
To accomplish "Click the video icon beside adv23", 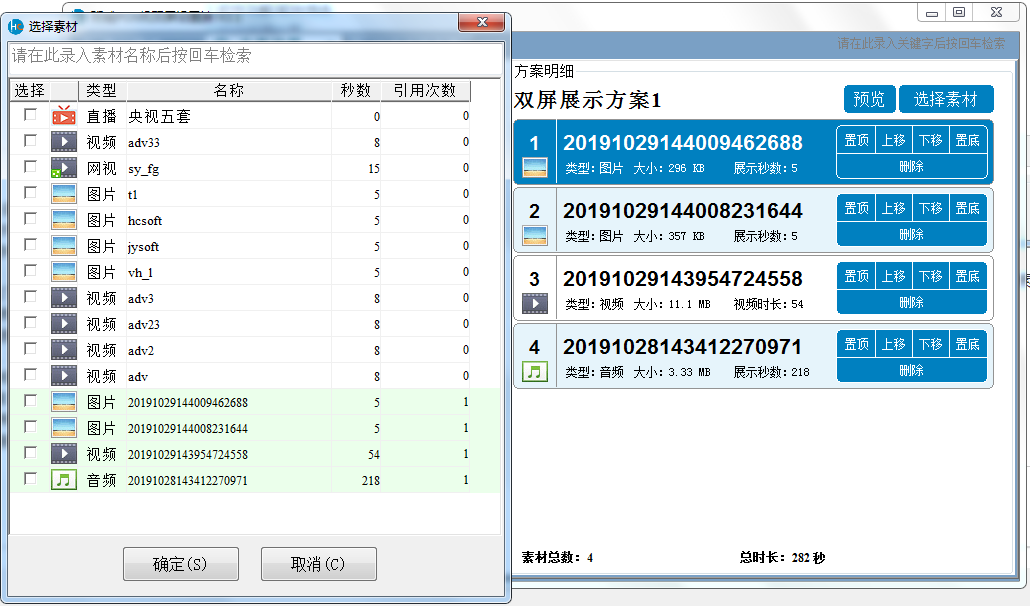I will point(64,324).
